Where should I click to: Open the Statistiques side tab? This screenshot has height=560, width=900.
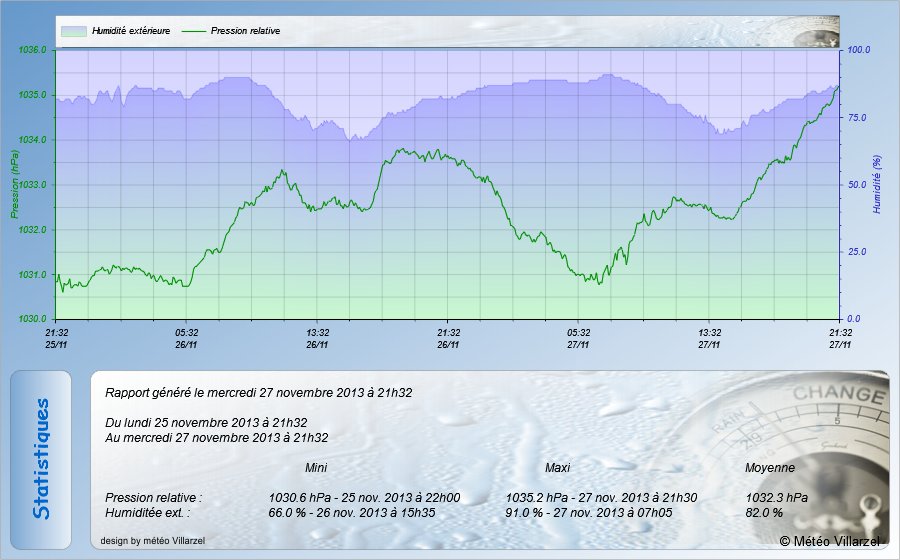(x=41, y=459)
